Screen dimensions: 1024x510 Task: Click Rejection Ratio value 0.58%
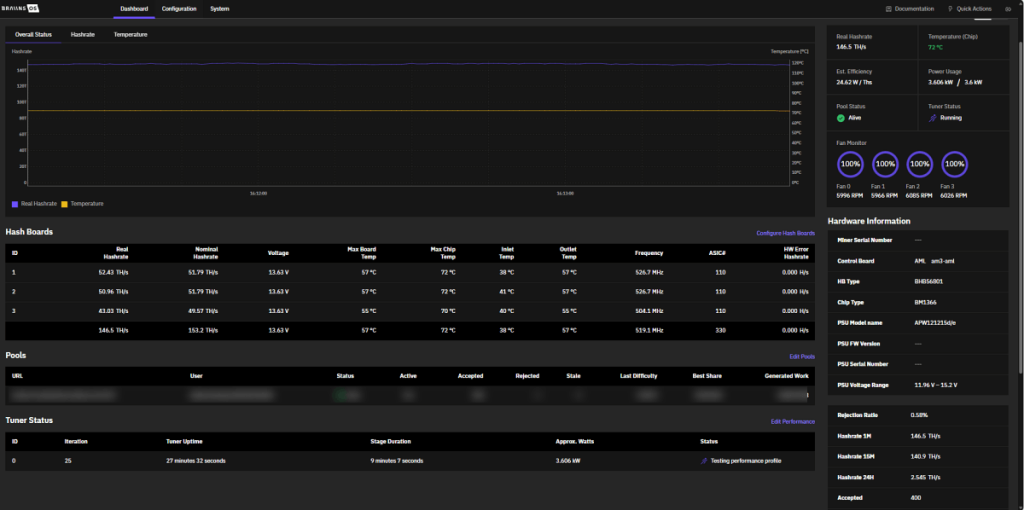(919, 415)
